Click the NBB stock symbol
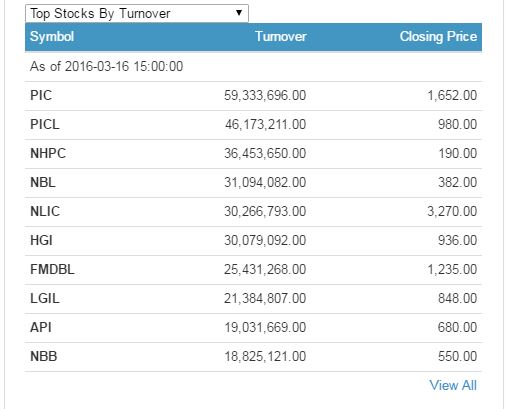The height and width of the screenshot is (409, 505). tap(44, 356)
